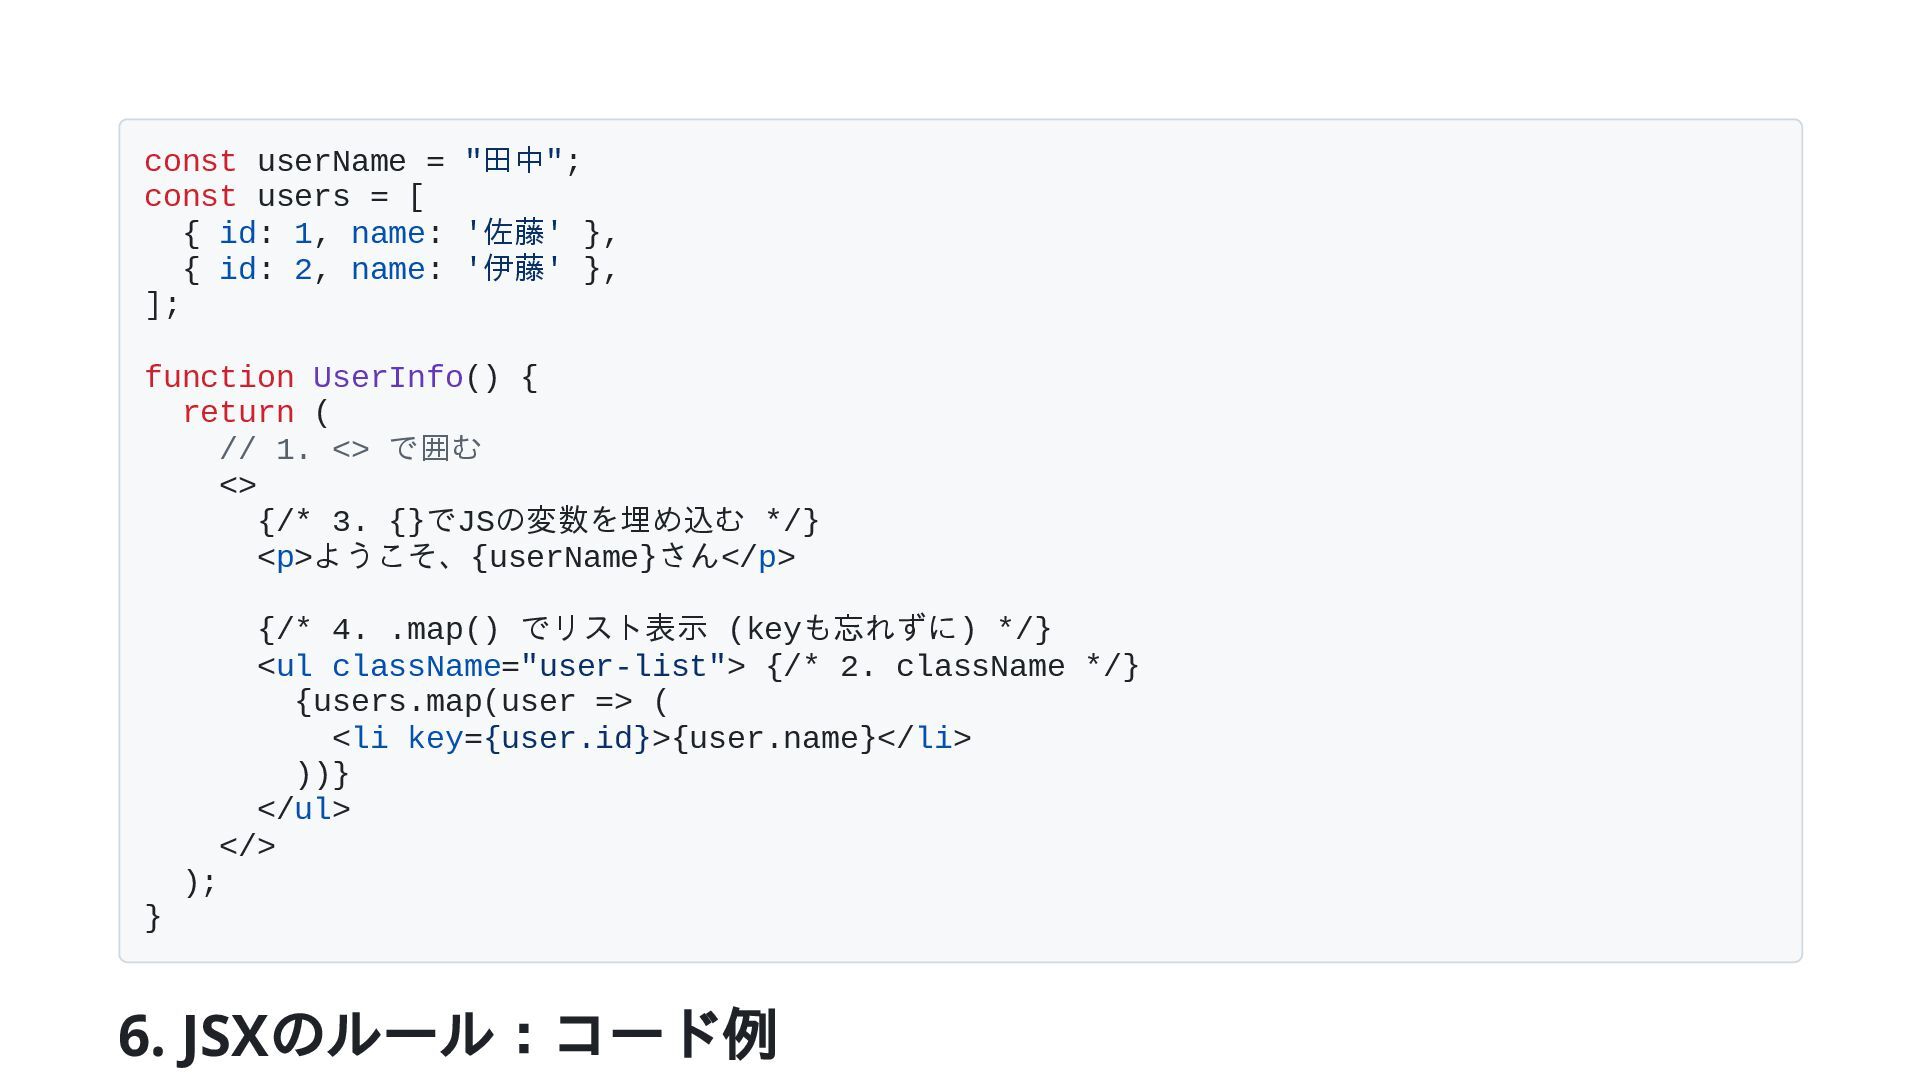Viewport: 1920px width, 1080px height.
Task: Click the closing fragment tag </>
Action: coord(247,846)
